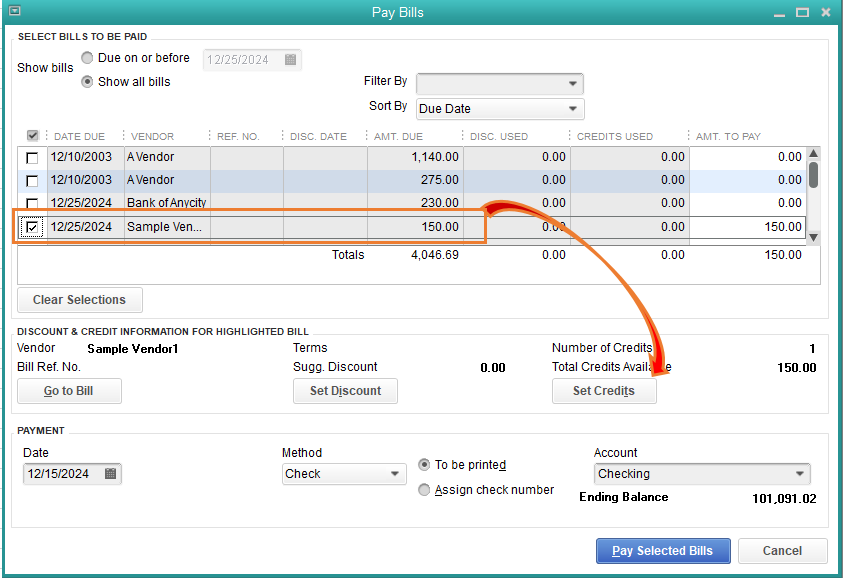This screenshot has width=843, height=578.
Task: Open the Account Checking dropdown
Action: [x=702, y=474]
